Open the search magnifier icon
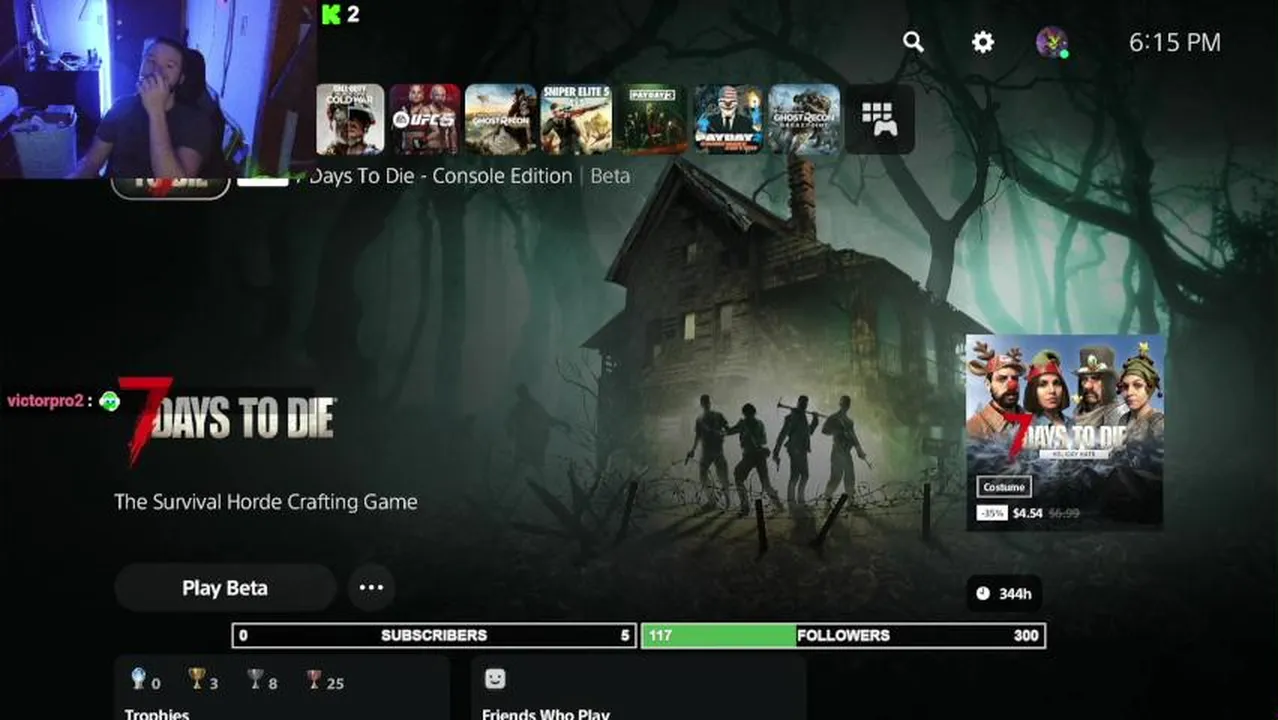The width and height of the screenshot is (1278, 720). pos(913,42)
